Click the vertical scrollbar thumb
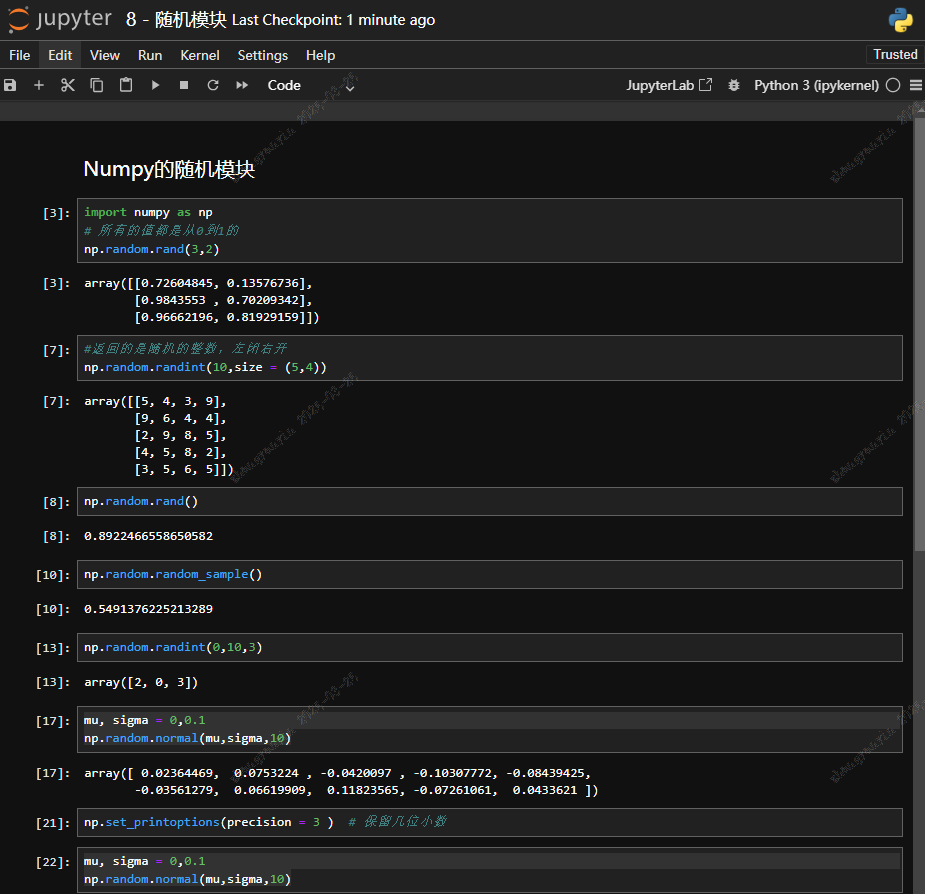925x894 pixels. click(919, 335)
